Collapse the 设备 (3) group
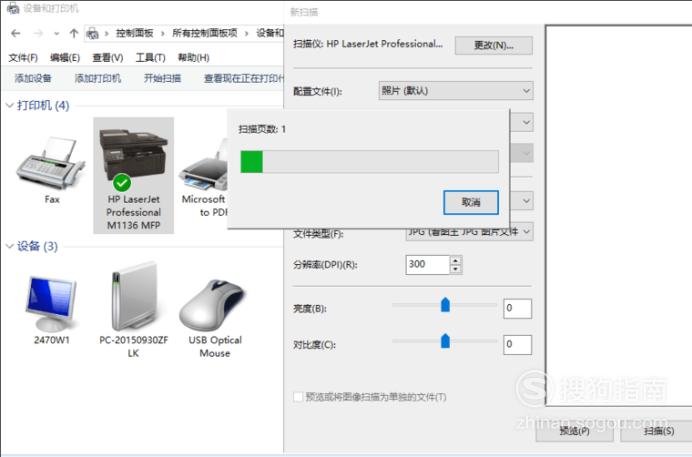The image size is (692, 457). point(10,246)
